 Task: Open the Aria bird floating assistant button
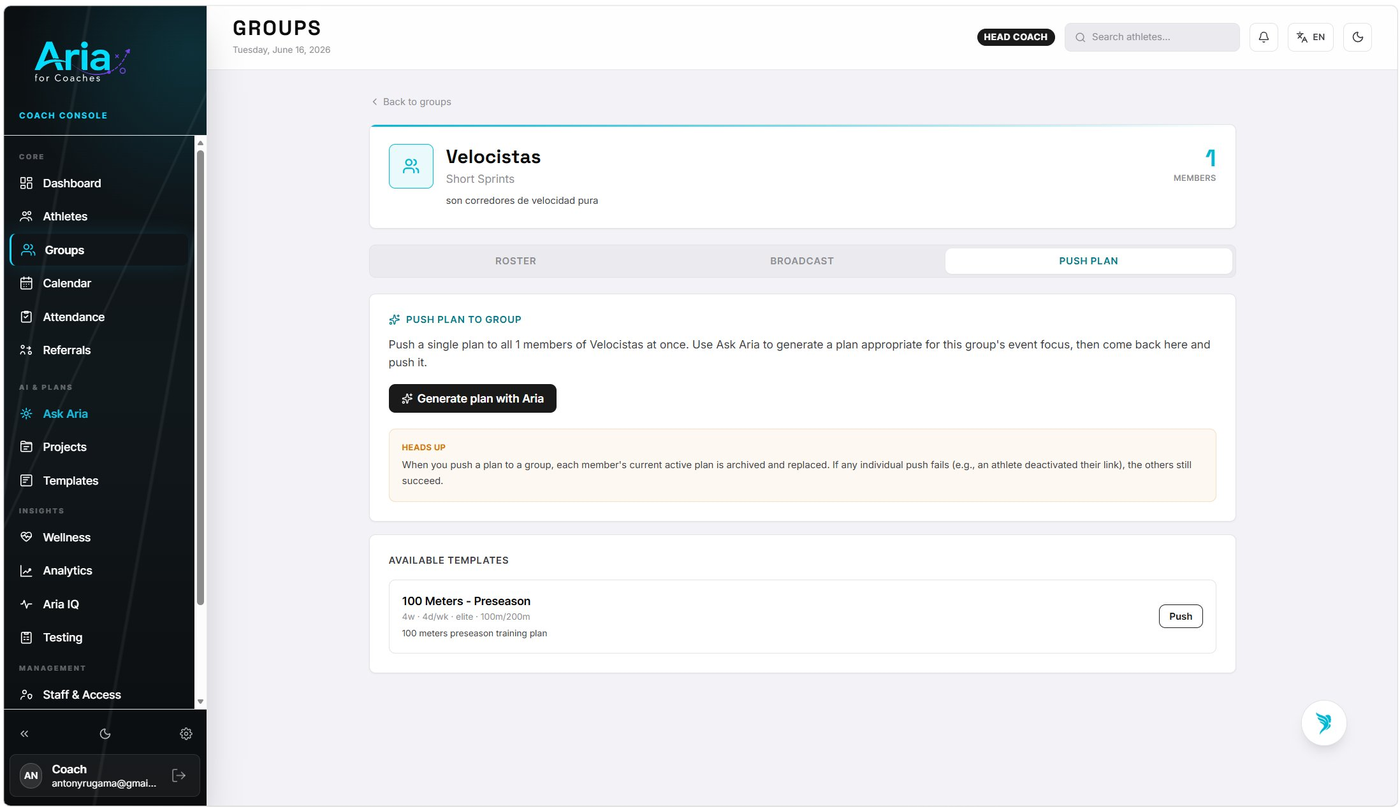click(x=1324, y=723)
